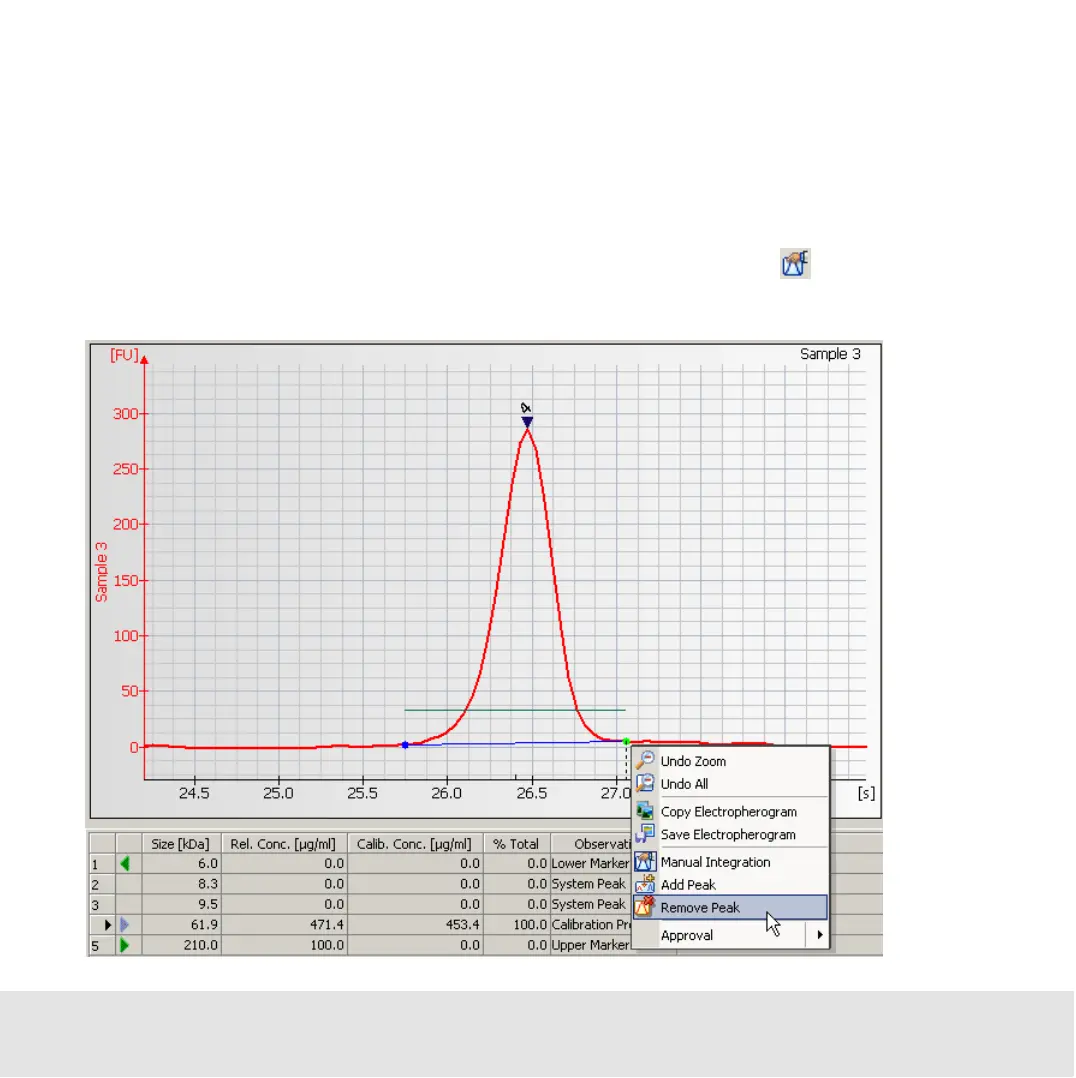Select table row 1 header
Image resolution: width=1076 pixels, height=1078 pixels.
point(102,864)
